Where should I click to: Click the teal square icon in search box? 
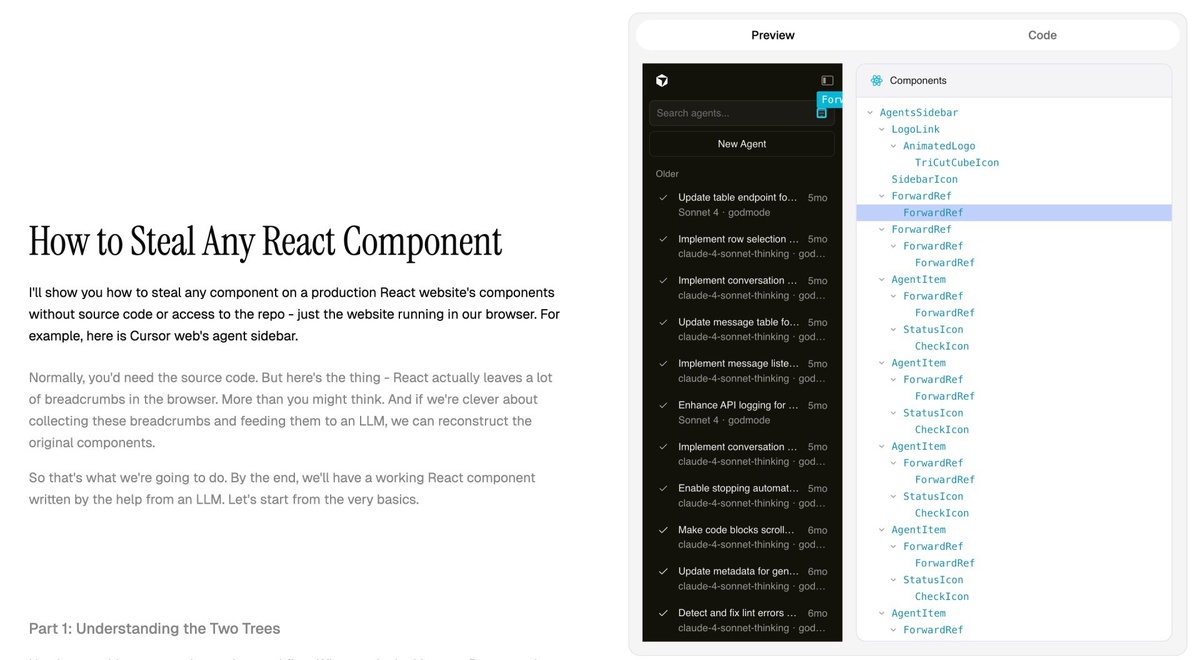coord(822,113)
